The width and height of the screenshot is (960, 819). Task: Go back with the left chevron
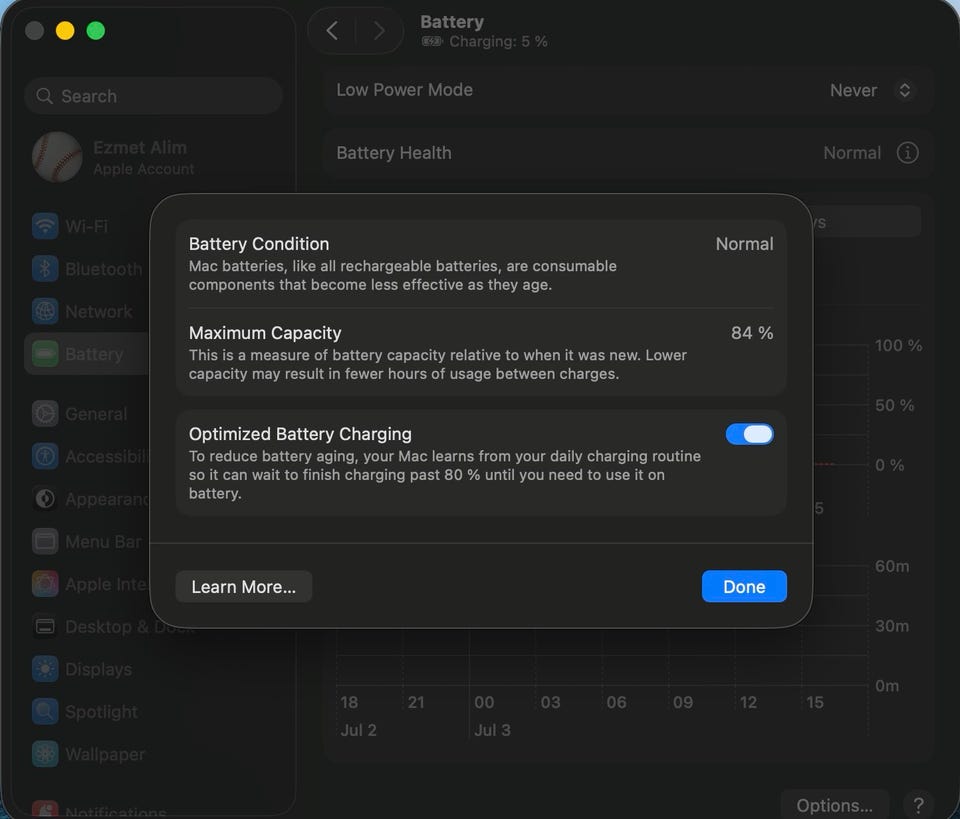pos(332,31)
